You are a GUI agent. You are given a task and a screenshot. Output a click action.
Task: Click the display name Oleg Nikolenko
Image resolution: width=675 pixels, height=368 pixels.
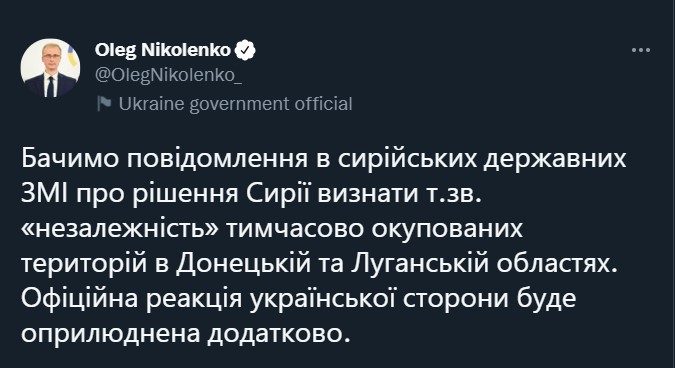pos(163,50)
